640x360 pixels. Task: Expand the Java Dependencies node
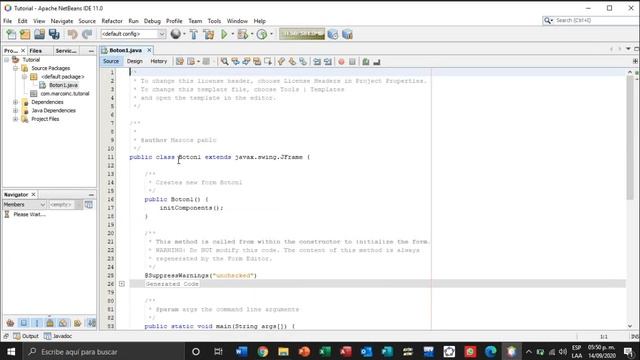(16, 111)
